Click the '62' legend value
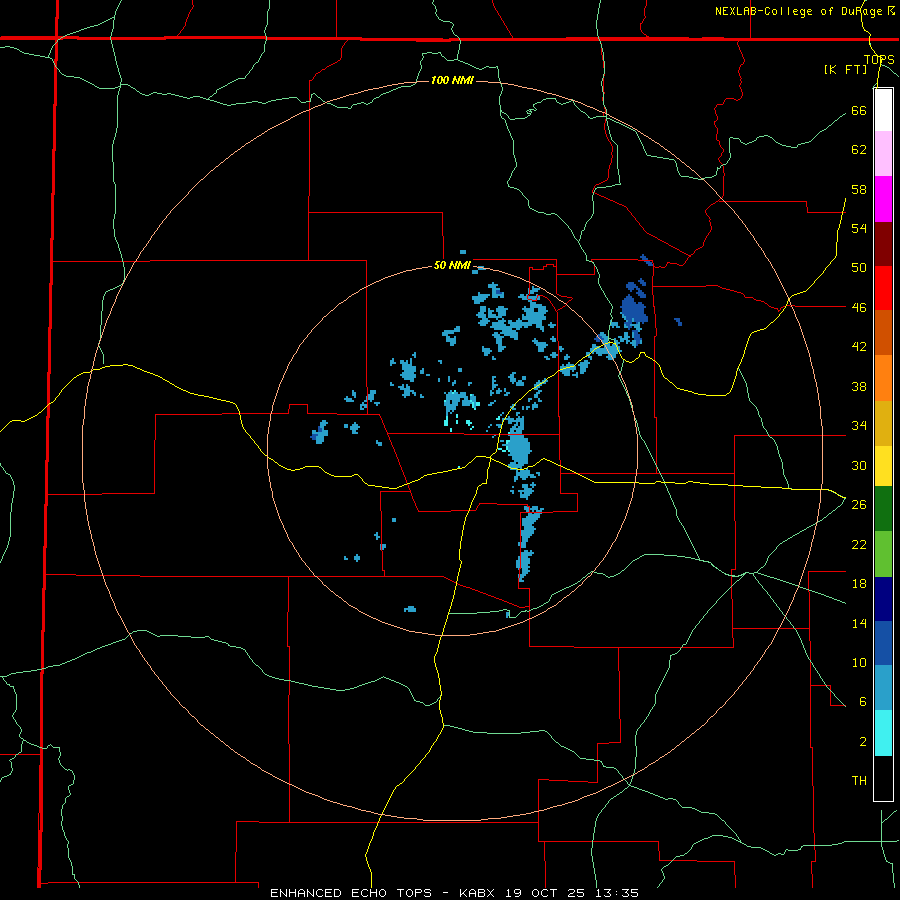The width and height of the screenshot is (900, 900). point(859,150)
